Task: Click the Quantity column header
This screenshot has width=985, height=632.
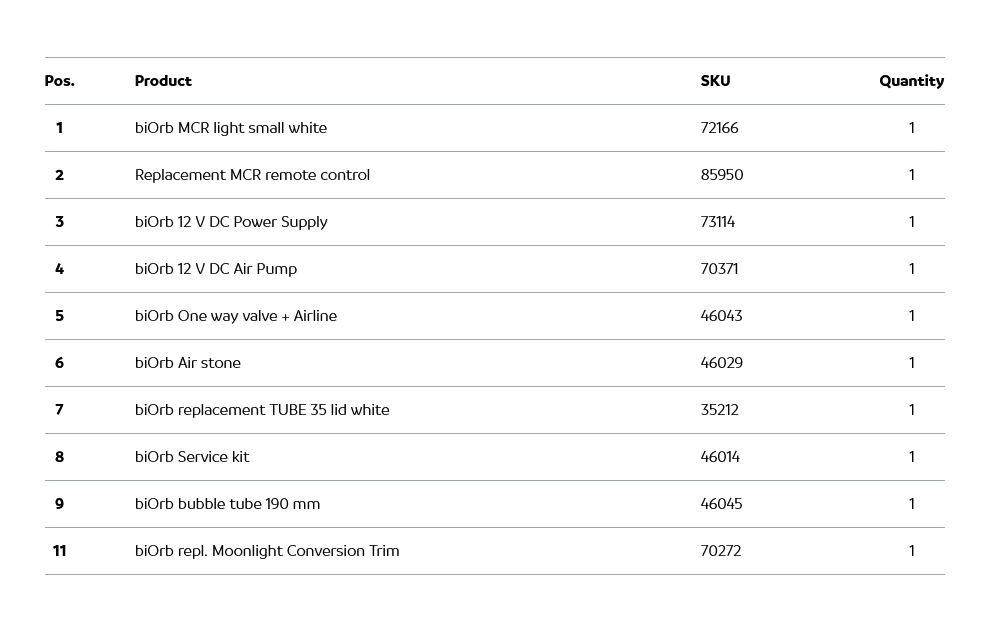Action: coord(911,81)
